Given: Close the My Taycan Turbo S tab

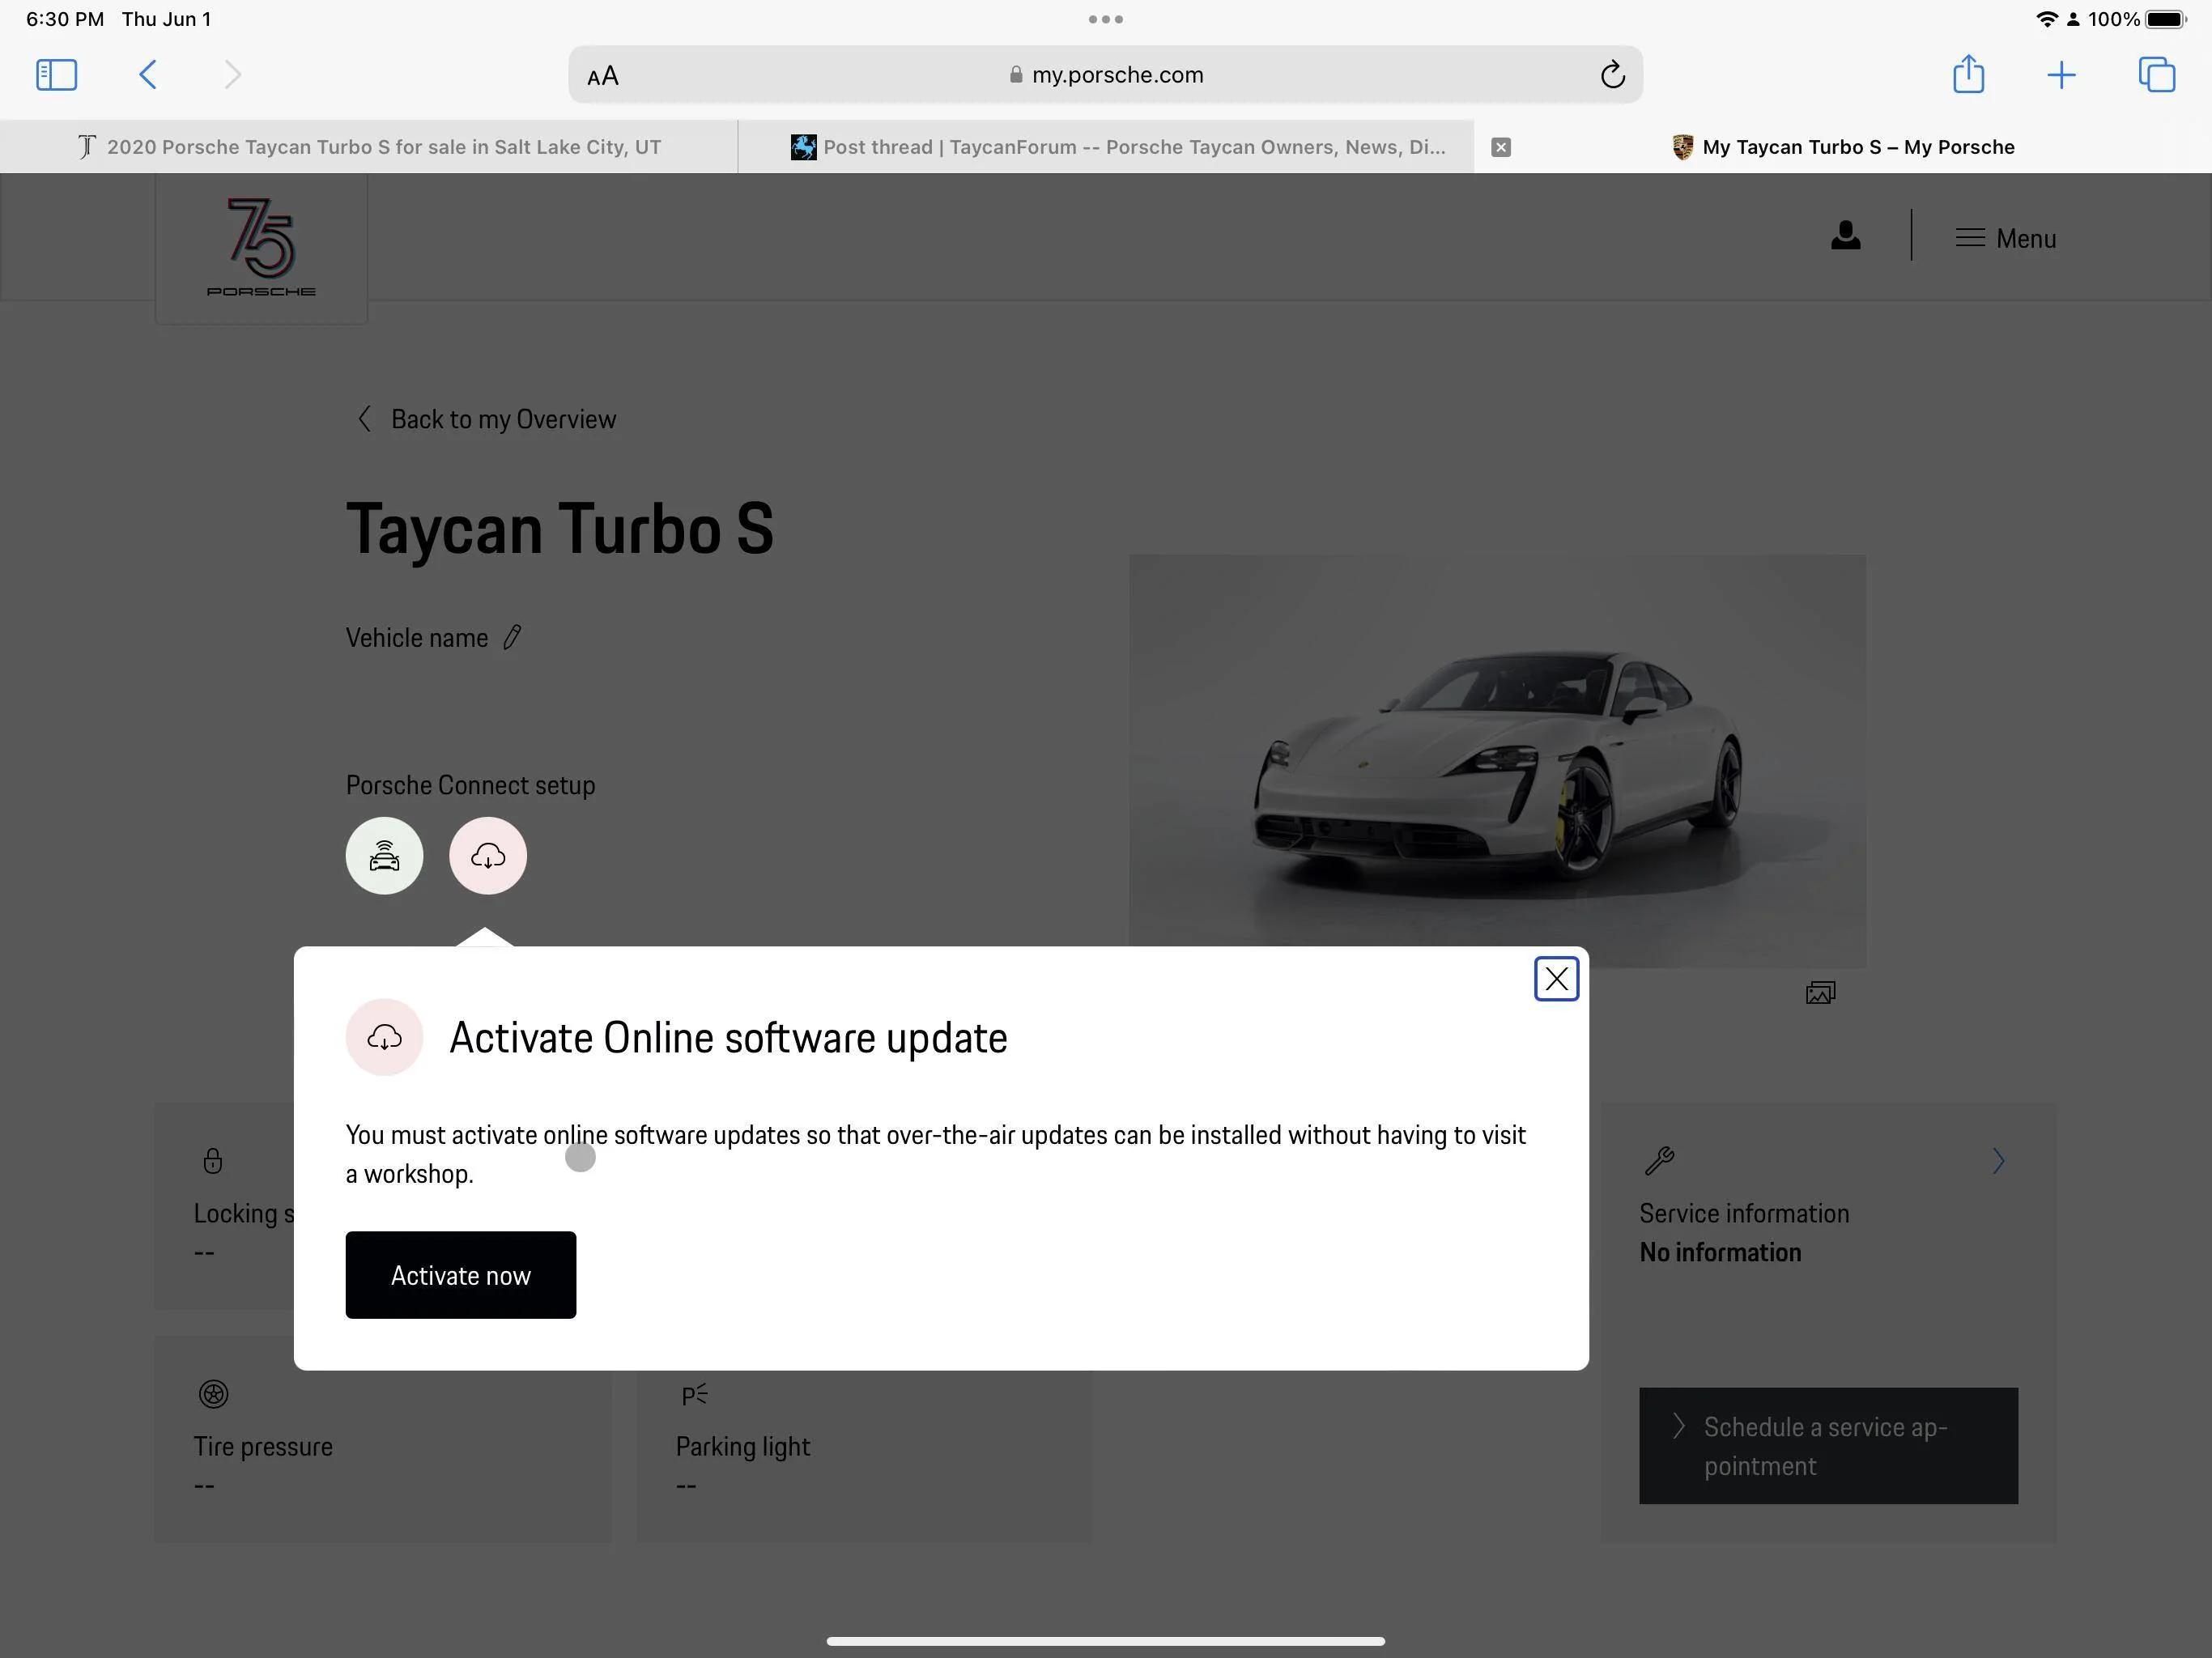Looking at the screenshot, I should click(x=1500, y=147).
